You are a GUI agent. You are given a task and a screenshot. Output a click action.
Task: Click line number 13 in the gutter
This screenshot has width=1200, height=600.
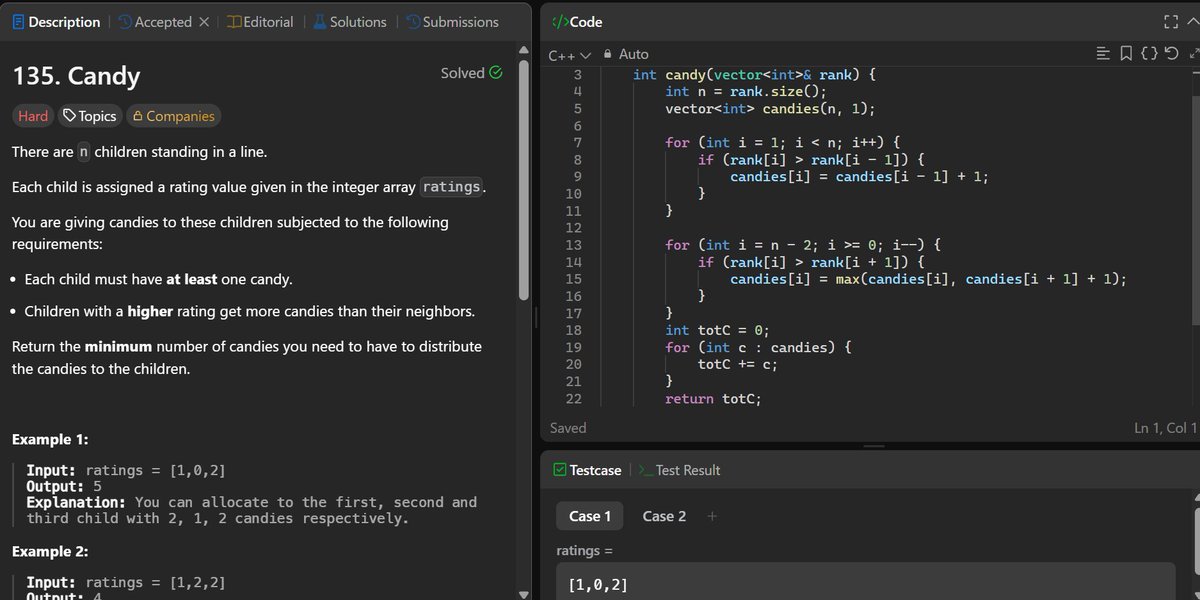[573, 245]
